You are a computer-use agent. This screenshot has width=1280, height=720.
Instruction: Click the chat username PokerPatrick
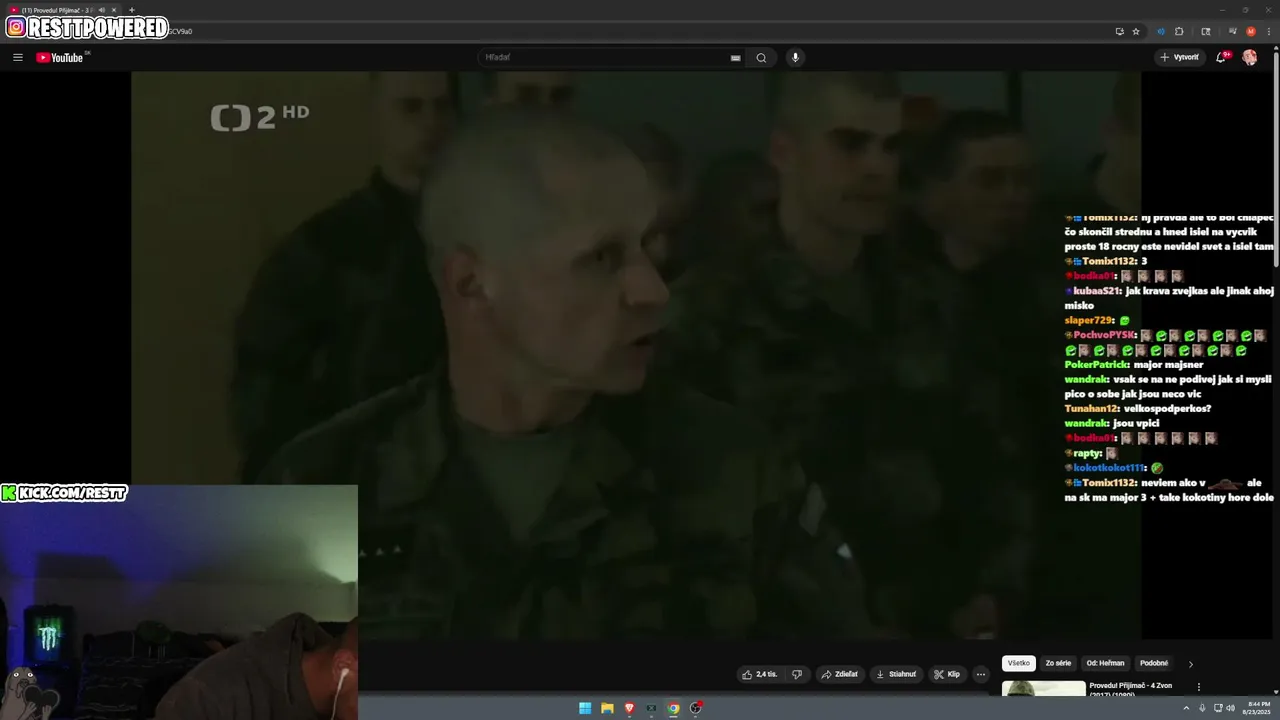[1096, 364]
